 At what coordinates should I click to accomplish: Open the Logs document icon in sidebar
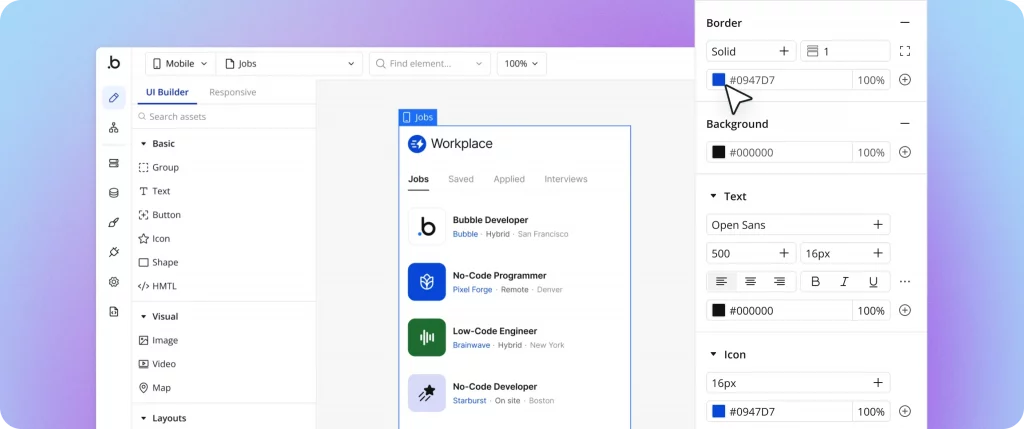(114, 311)
